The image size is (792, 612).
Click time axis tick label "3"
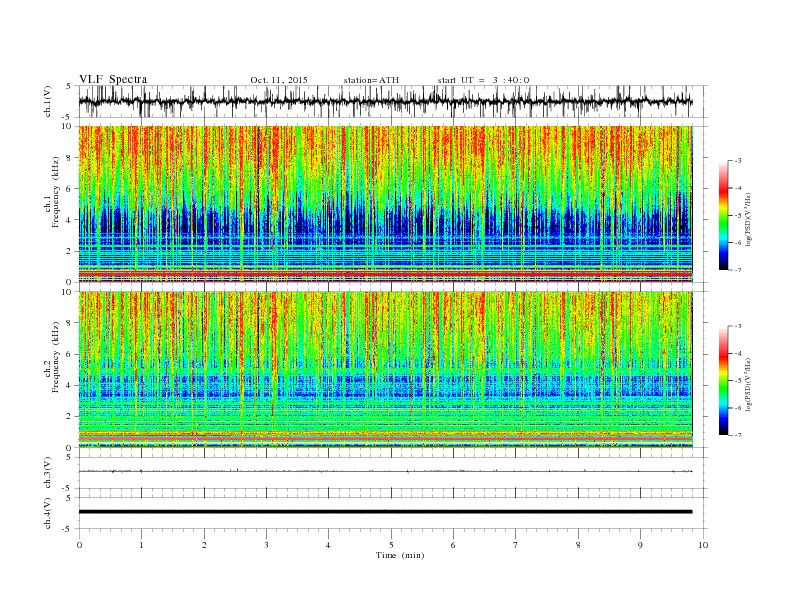coord(266,545)
